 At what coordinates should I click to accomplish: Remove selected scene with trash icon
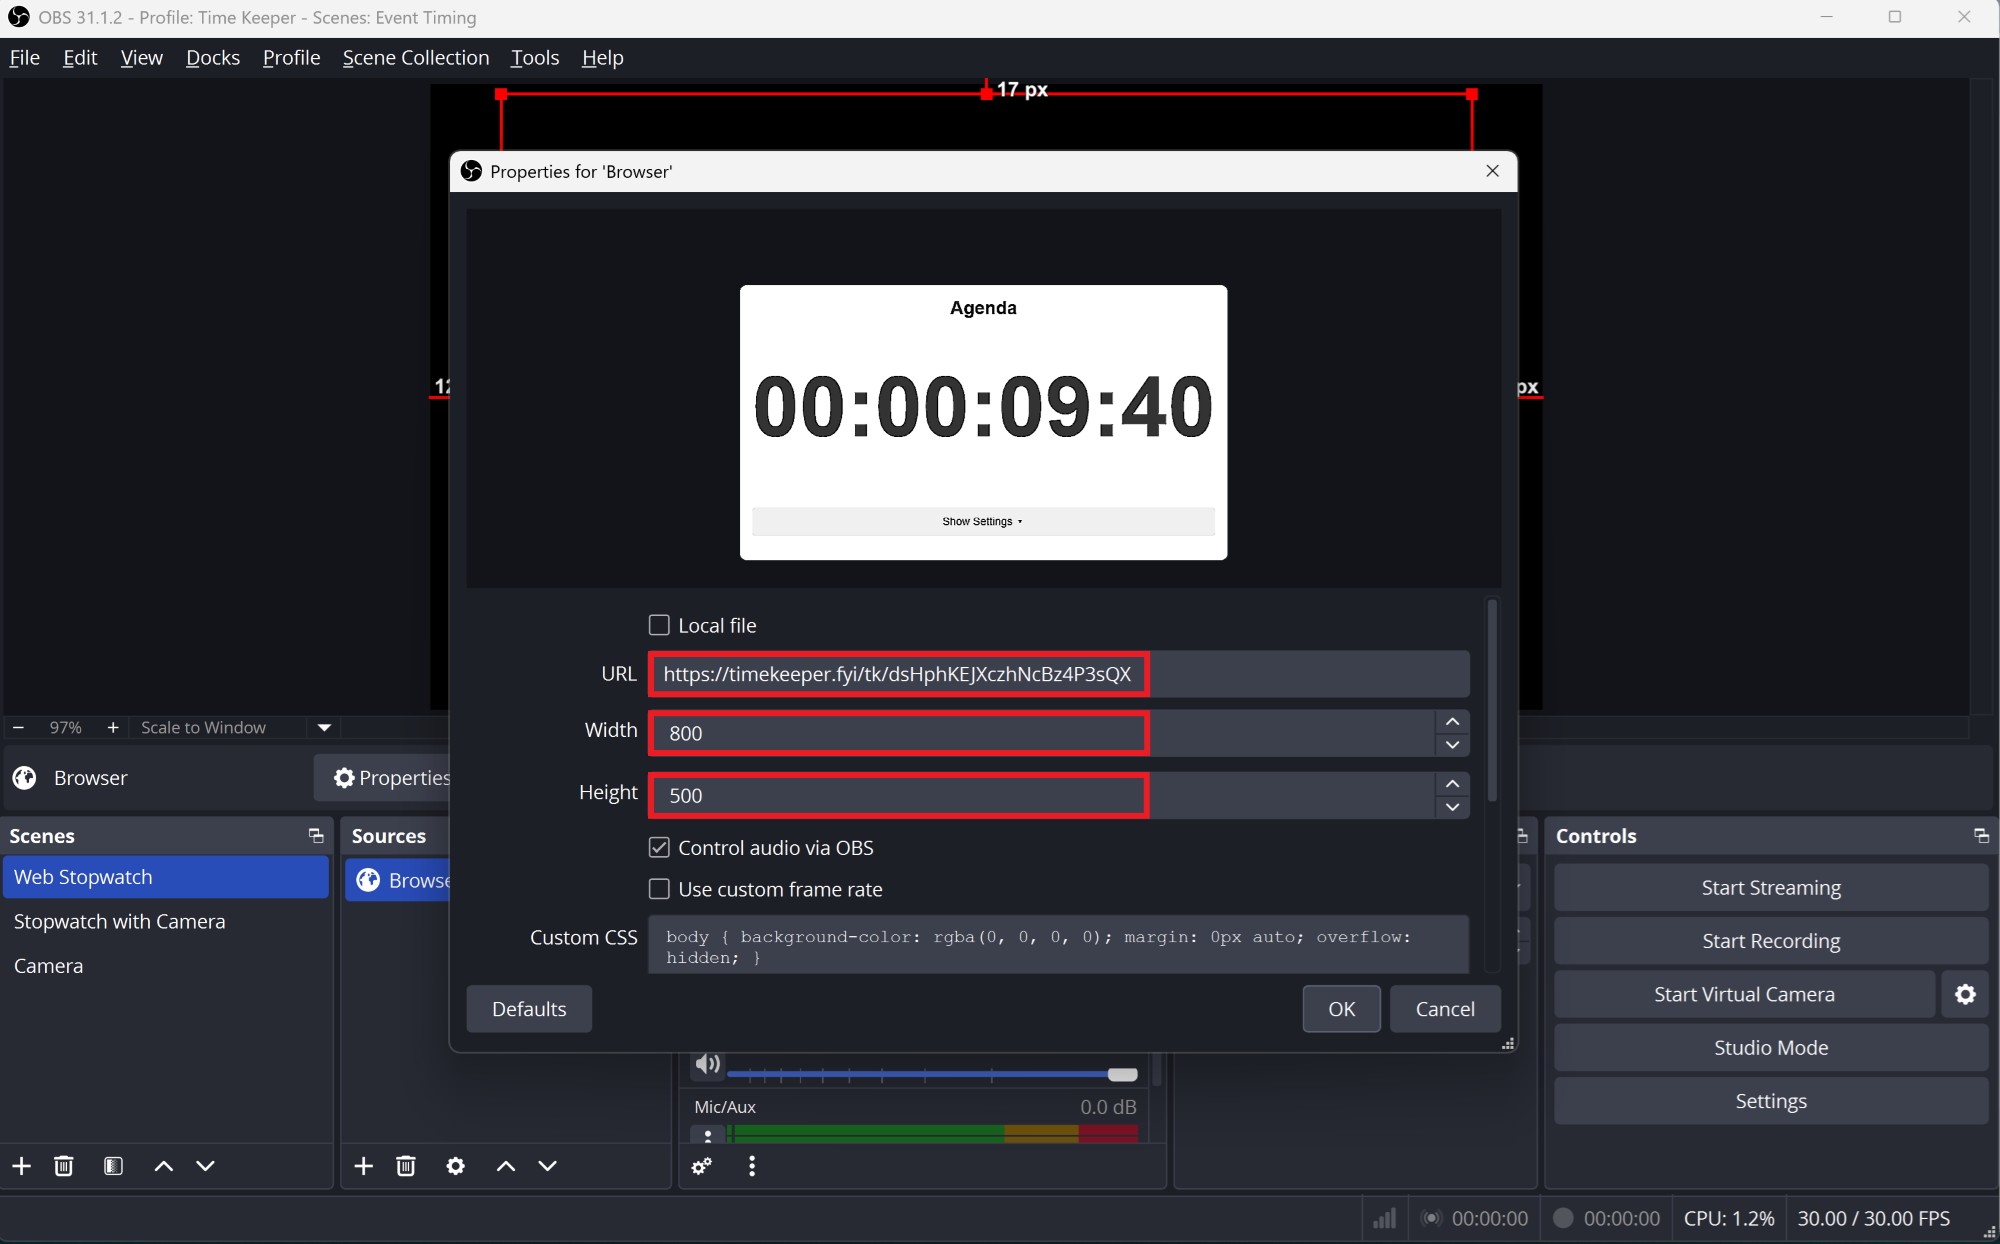tap(64, 1166)
